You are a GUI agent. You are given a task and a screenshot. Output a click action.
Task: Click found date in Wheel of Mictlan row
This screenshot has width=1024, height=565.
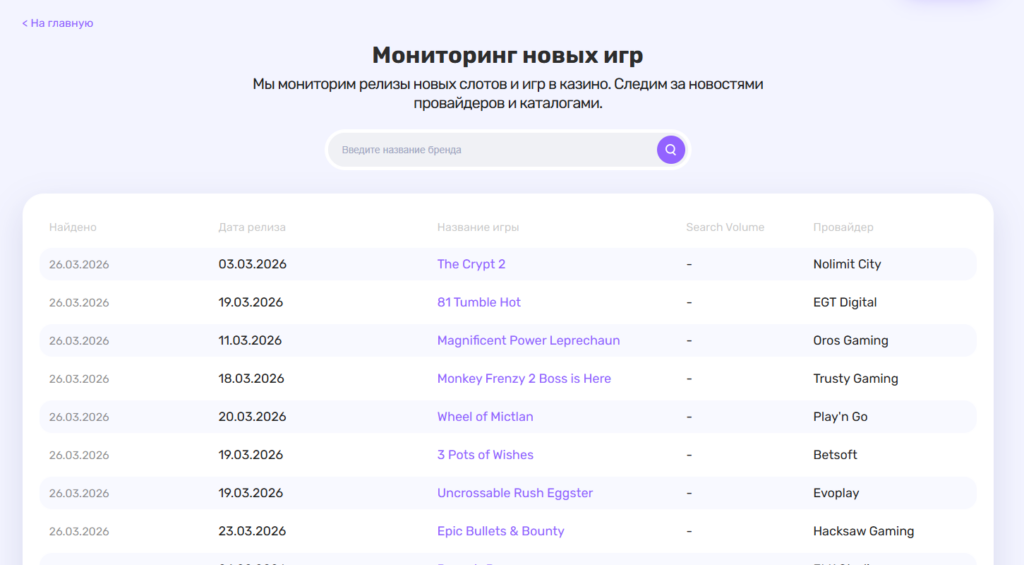click(x=79, y=417)
